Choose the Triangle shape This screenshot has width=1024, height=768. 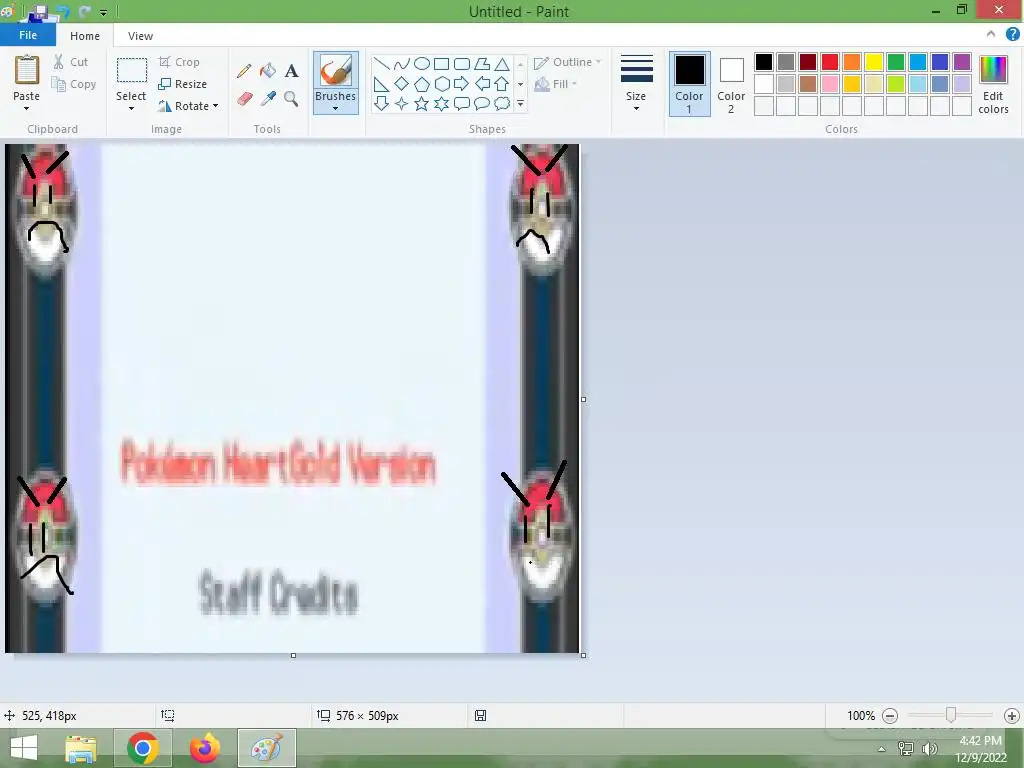click(502, 63)
